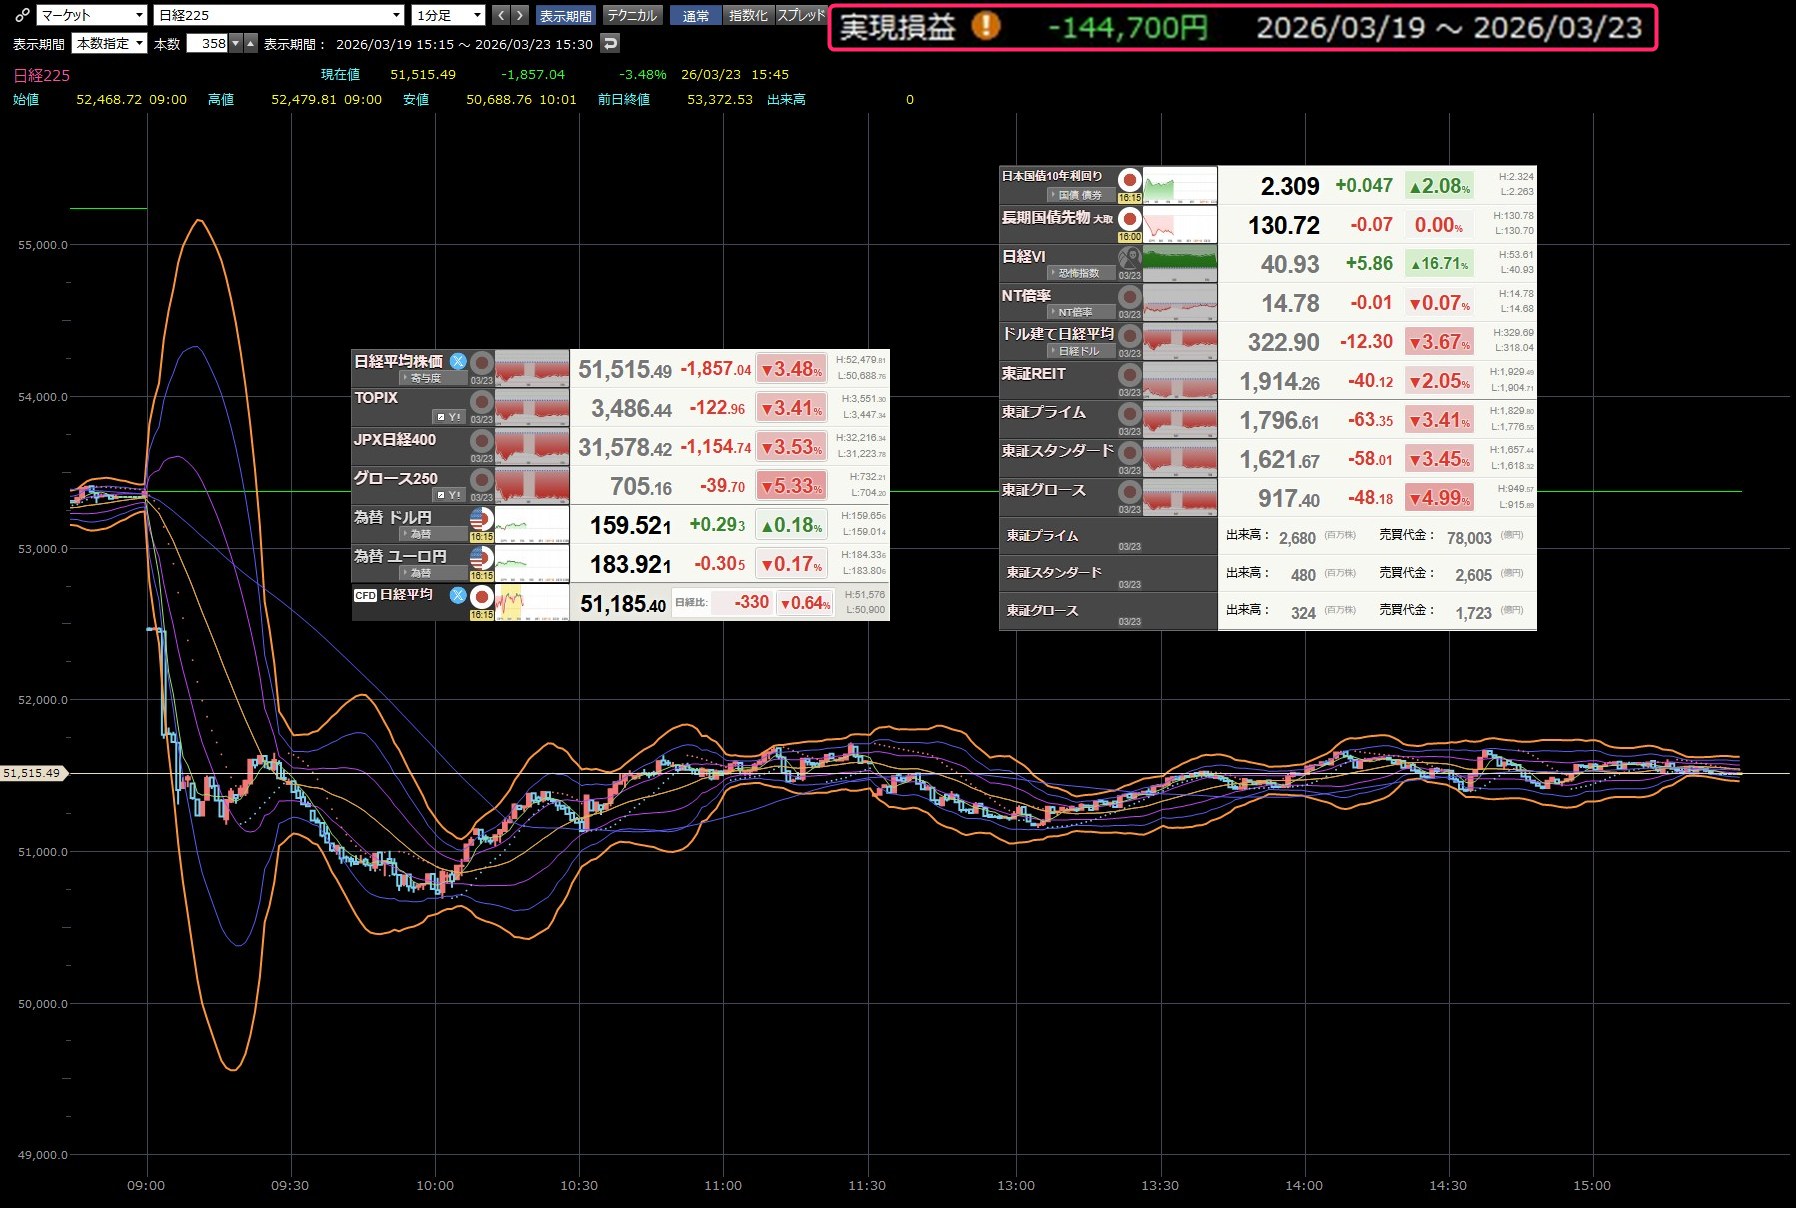Toggle the 表示期間 button

tap(565, 15)
